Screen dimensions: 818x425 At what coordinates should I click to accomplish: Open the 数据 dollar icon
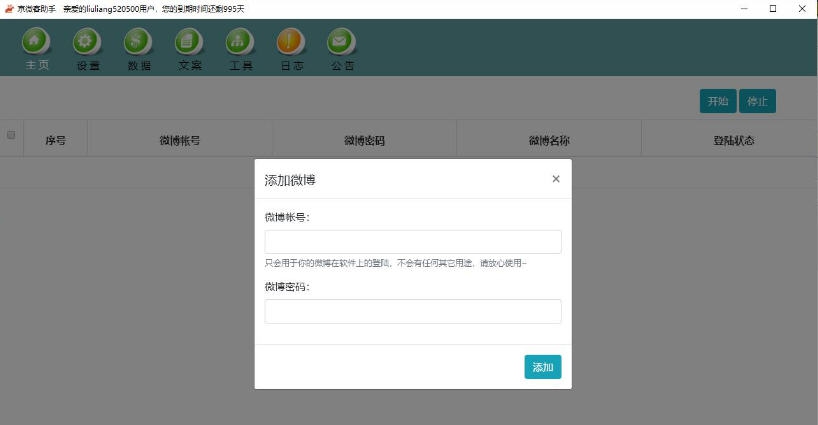(x=138, y=42)
